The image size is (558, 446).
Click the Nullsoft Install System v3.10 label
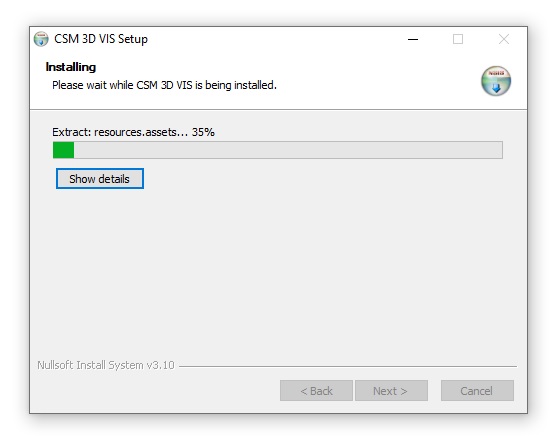tap(106, 365)
